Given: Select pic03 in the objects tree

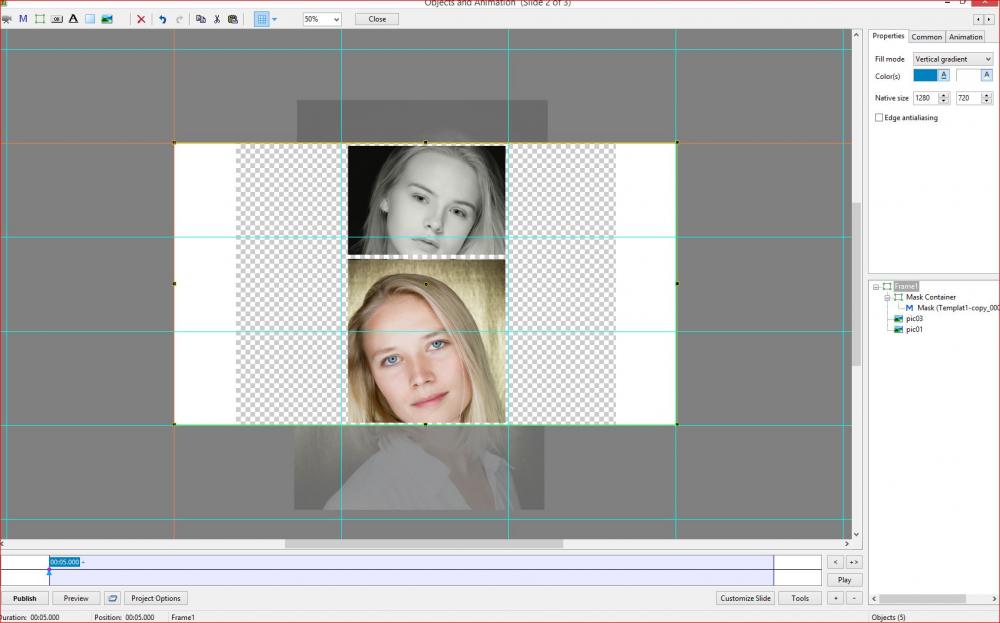Looking at the screenshot, I should click(914, 318).
